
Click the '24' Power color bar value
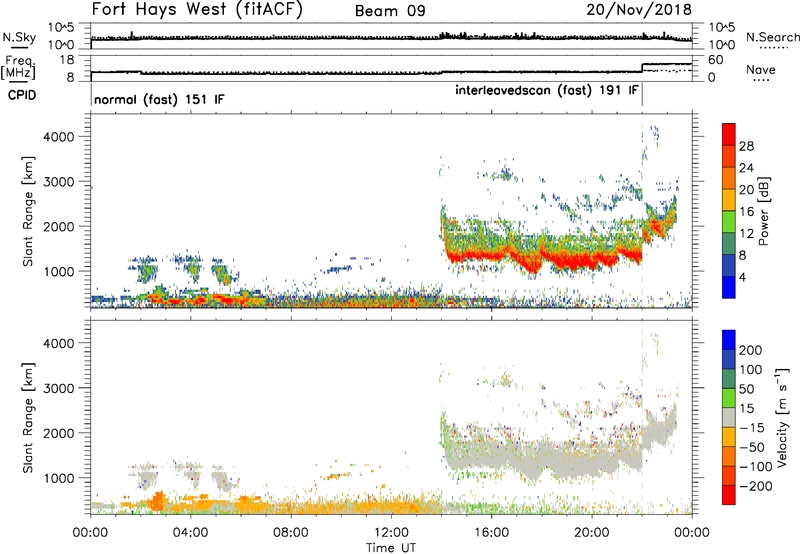(x=746, y=168)
